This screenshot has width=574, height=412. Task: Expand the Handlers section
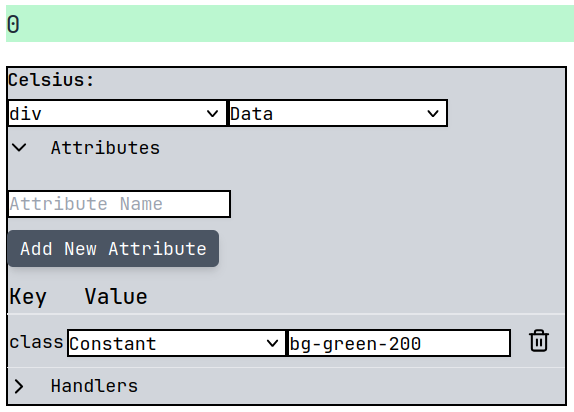coord(19,386)
